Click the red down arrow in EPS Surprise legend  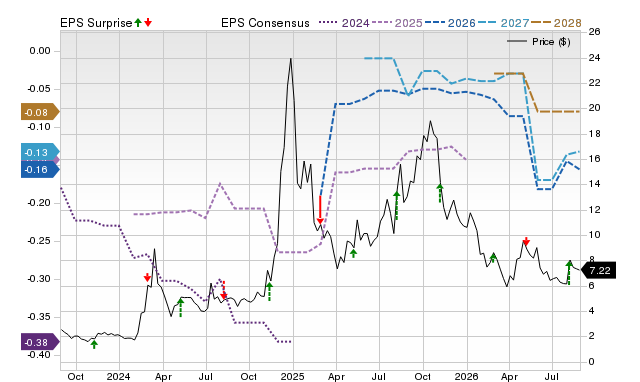148,22
